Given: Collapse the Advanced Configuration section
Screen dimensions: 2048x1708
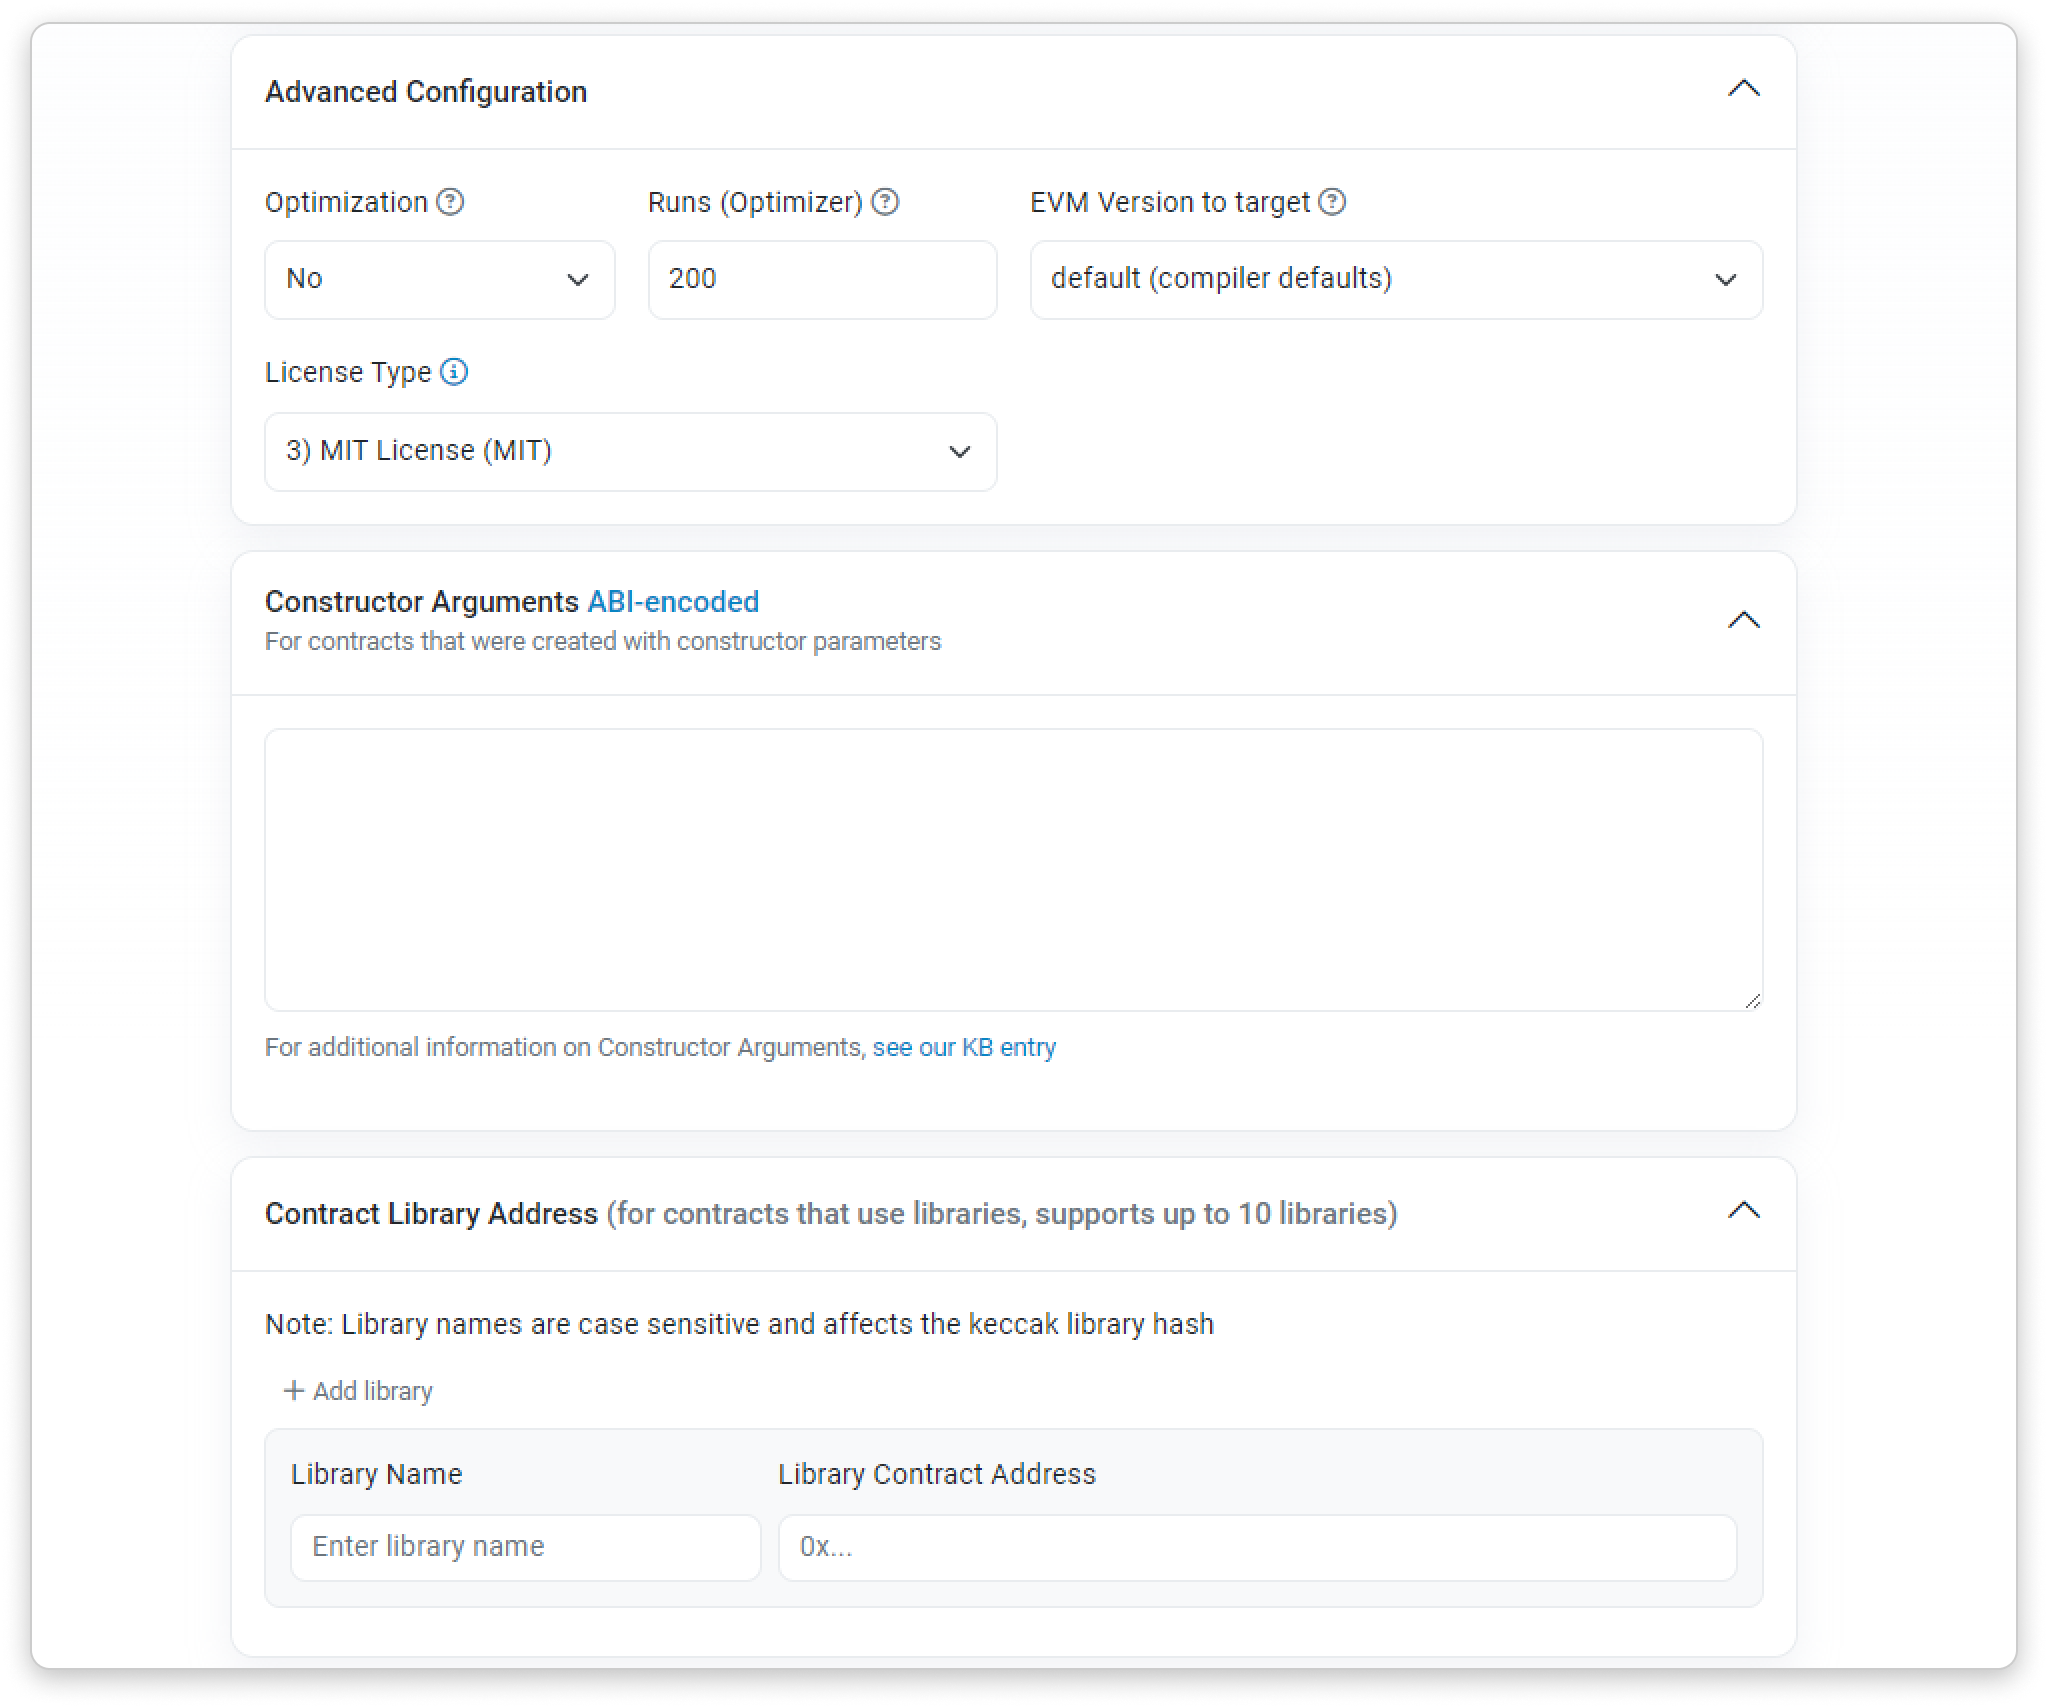Looking at the screenshot, I should (x=1743, y=89).
